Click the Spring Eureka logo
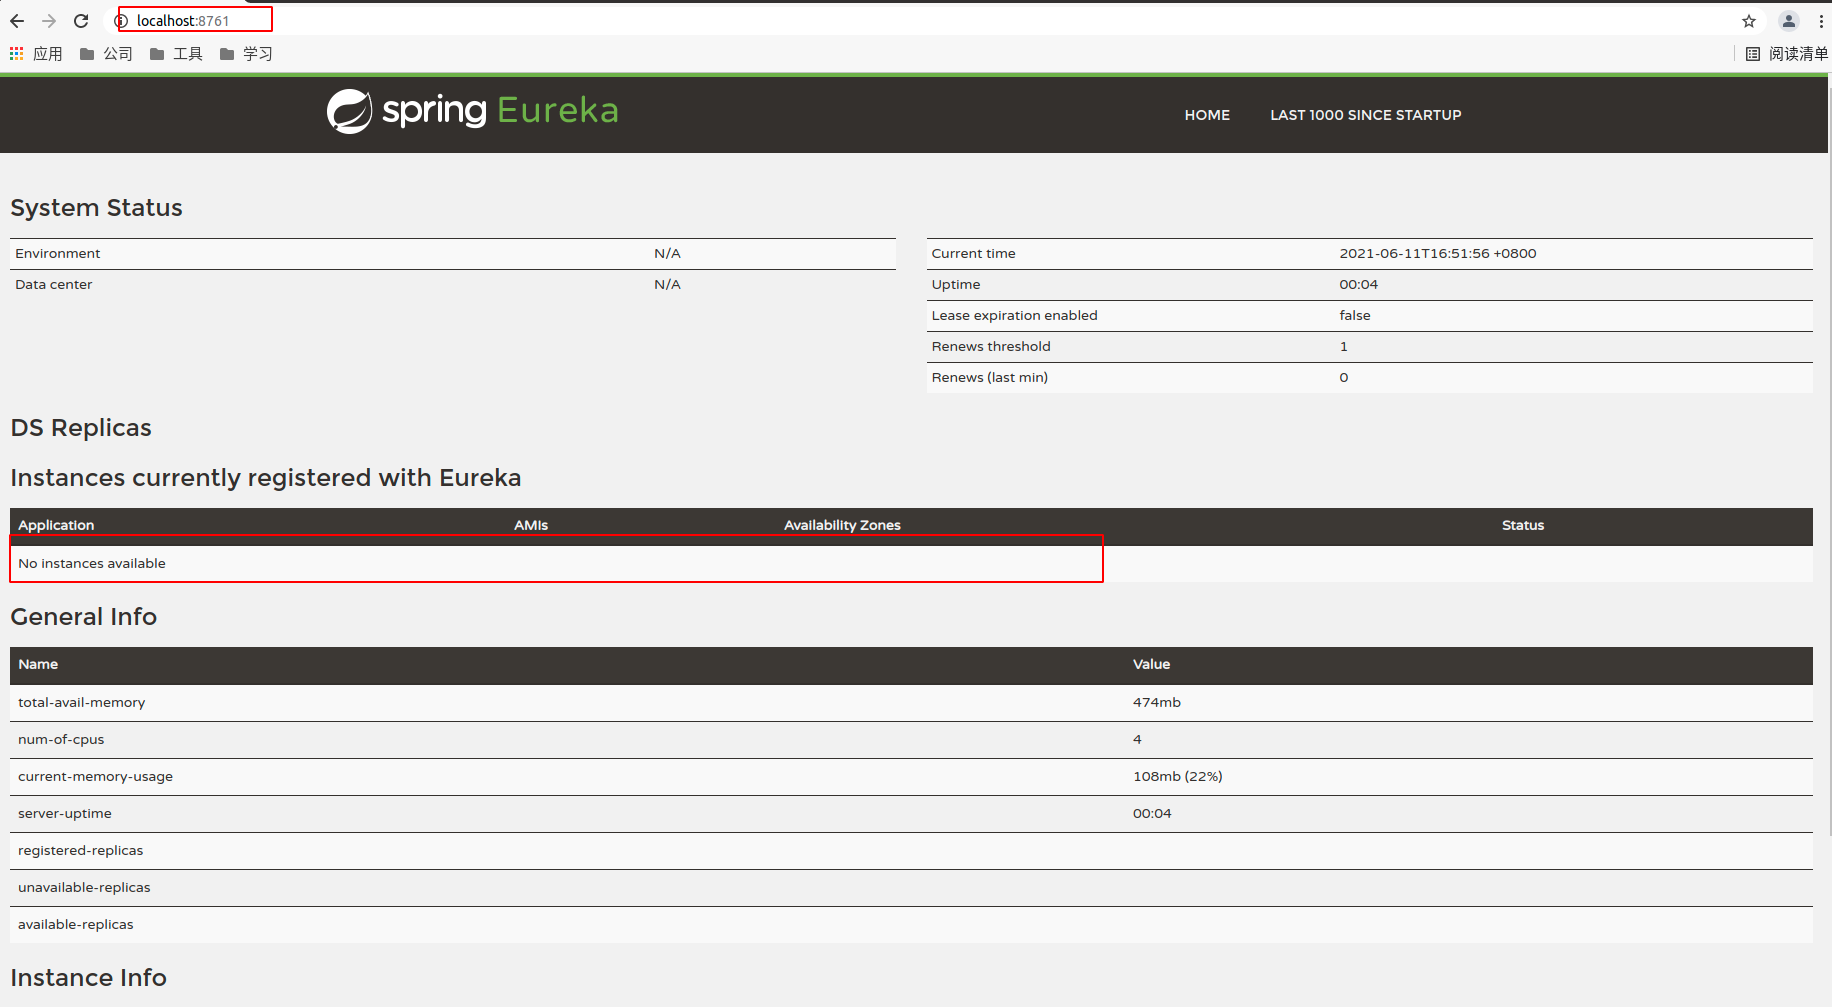The height and width of the screenshot is (1007, 1832). tap(472, 111)
